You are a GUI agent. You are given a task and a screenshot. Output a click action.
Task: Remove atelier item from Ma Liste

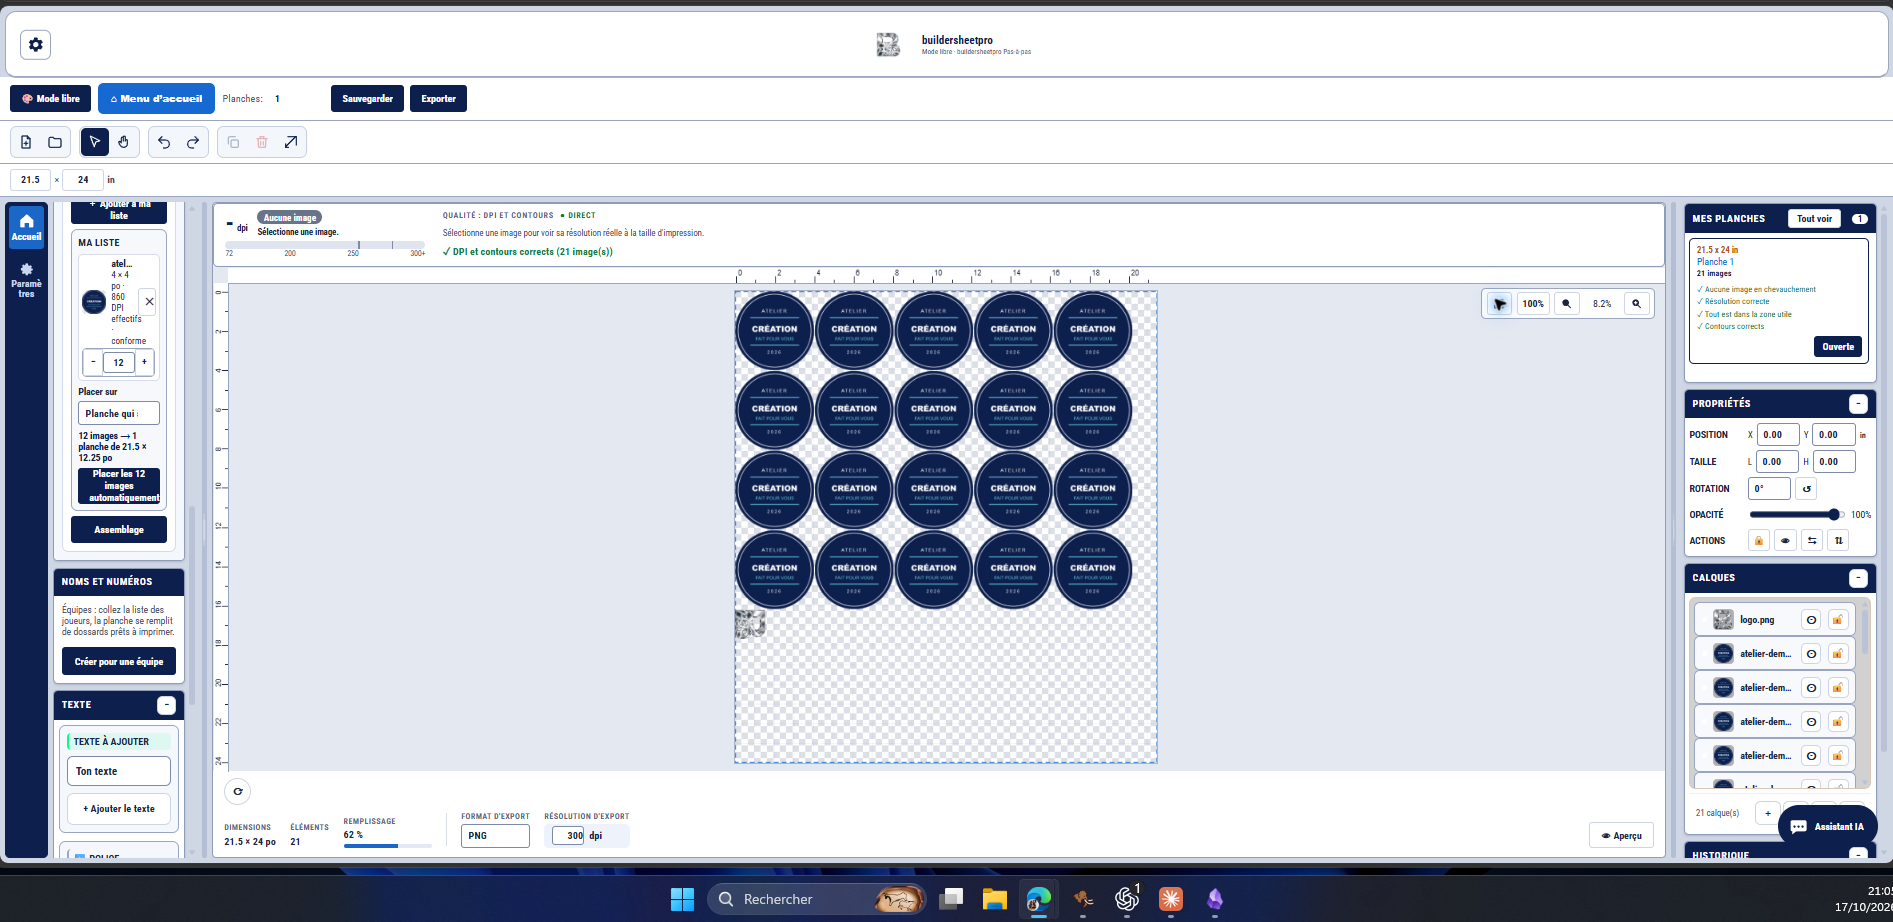click(149, 301)
